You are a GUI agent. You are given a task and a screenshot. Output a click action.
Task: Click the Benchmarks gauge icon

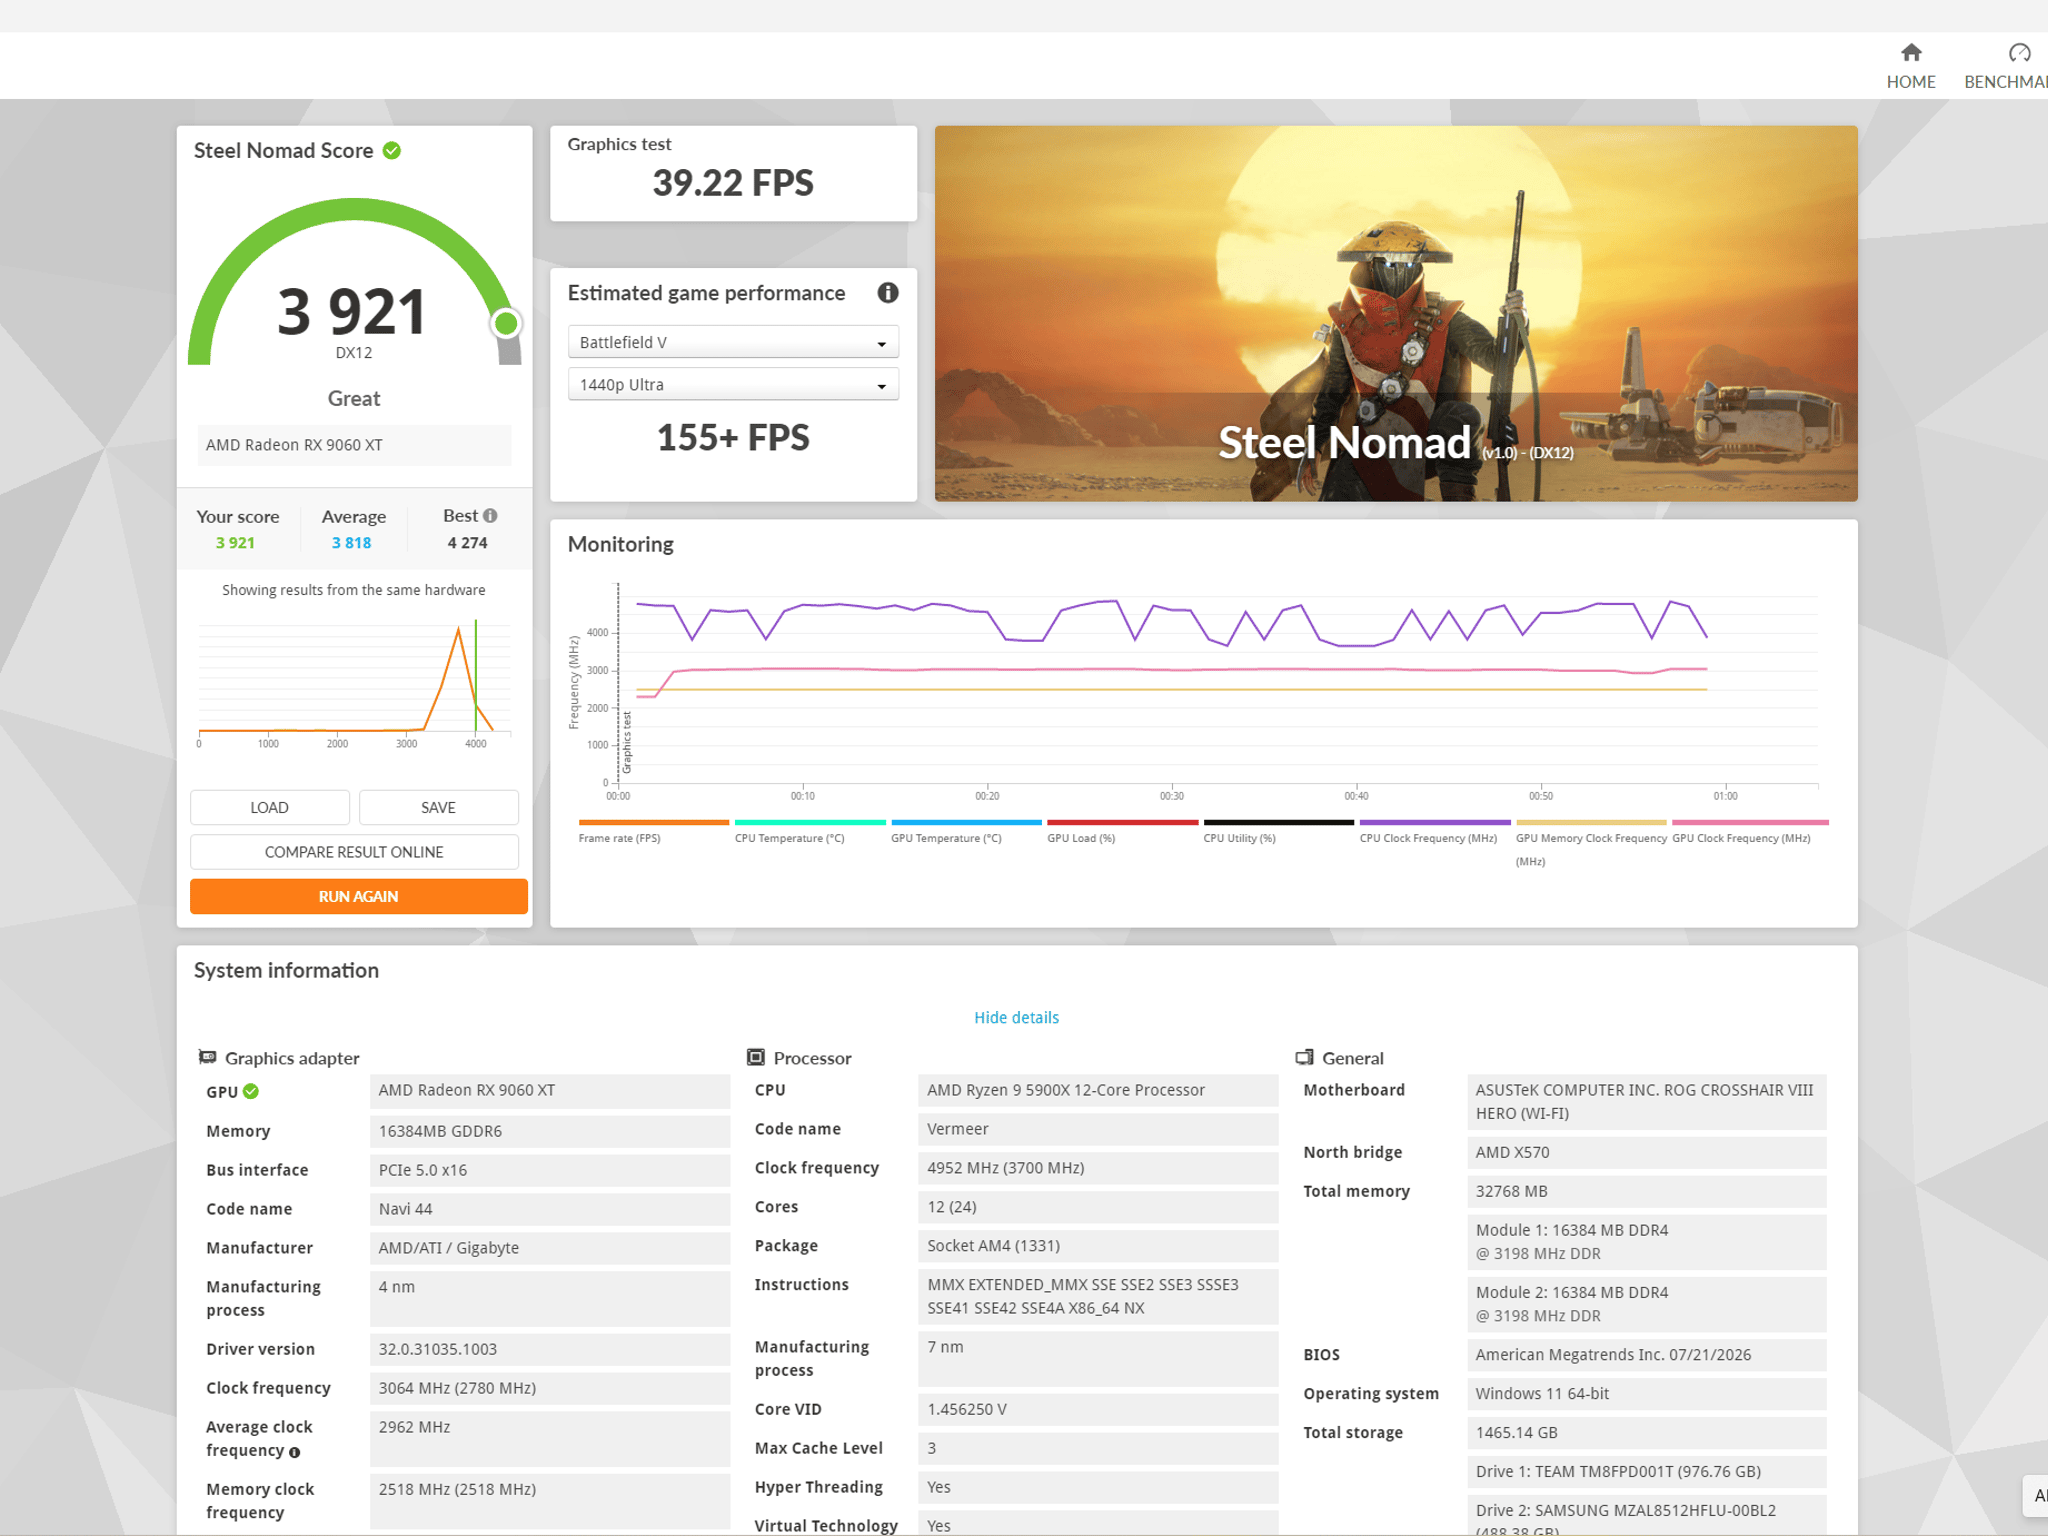pos(2019,52)
